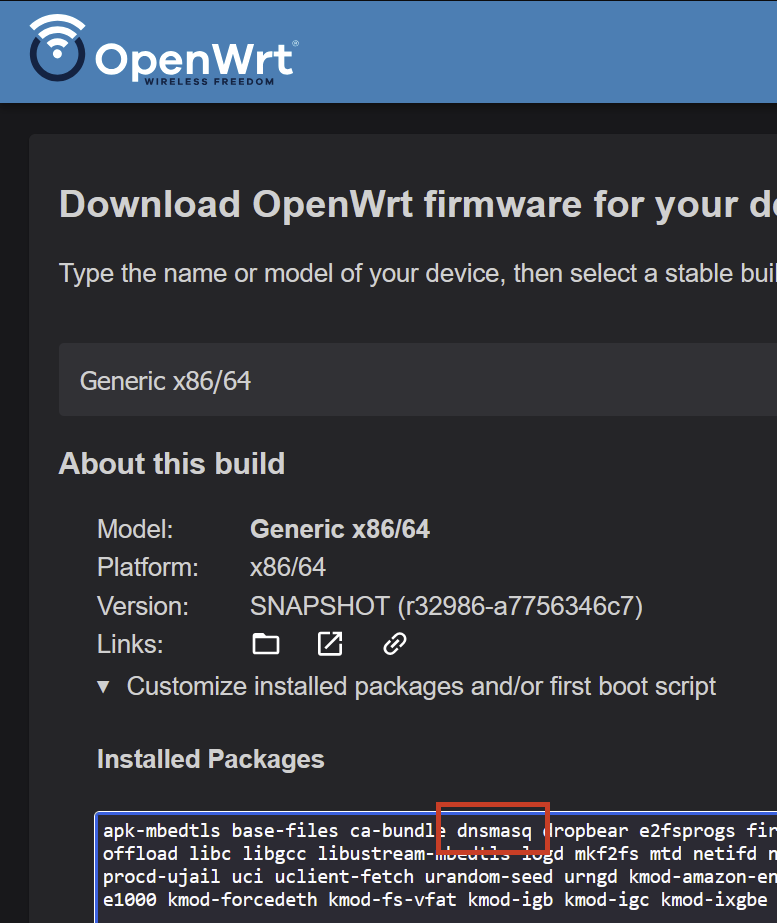Click the About this build heading

[172, 464]
